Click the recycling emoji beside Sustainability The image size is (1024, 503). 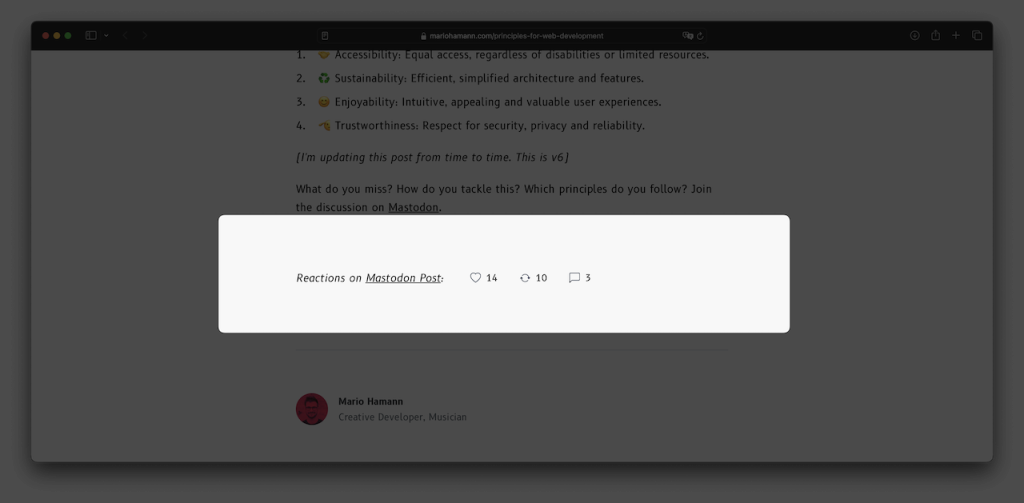coord(323,78)
